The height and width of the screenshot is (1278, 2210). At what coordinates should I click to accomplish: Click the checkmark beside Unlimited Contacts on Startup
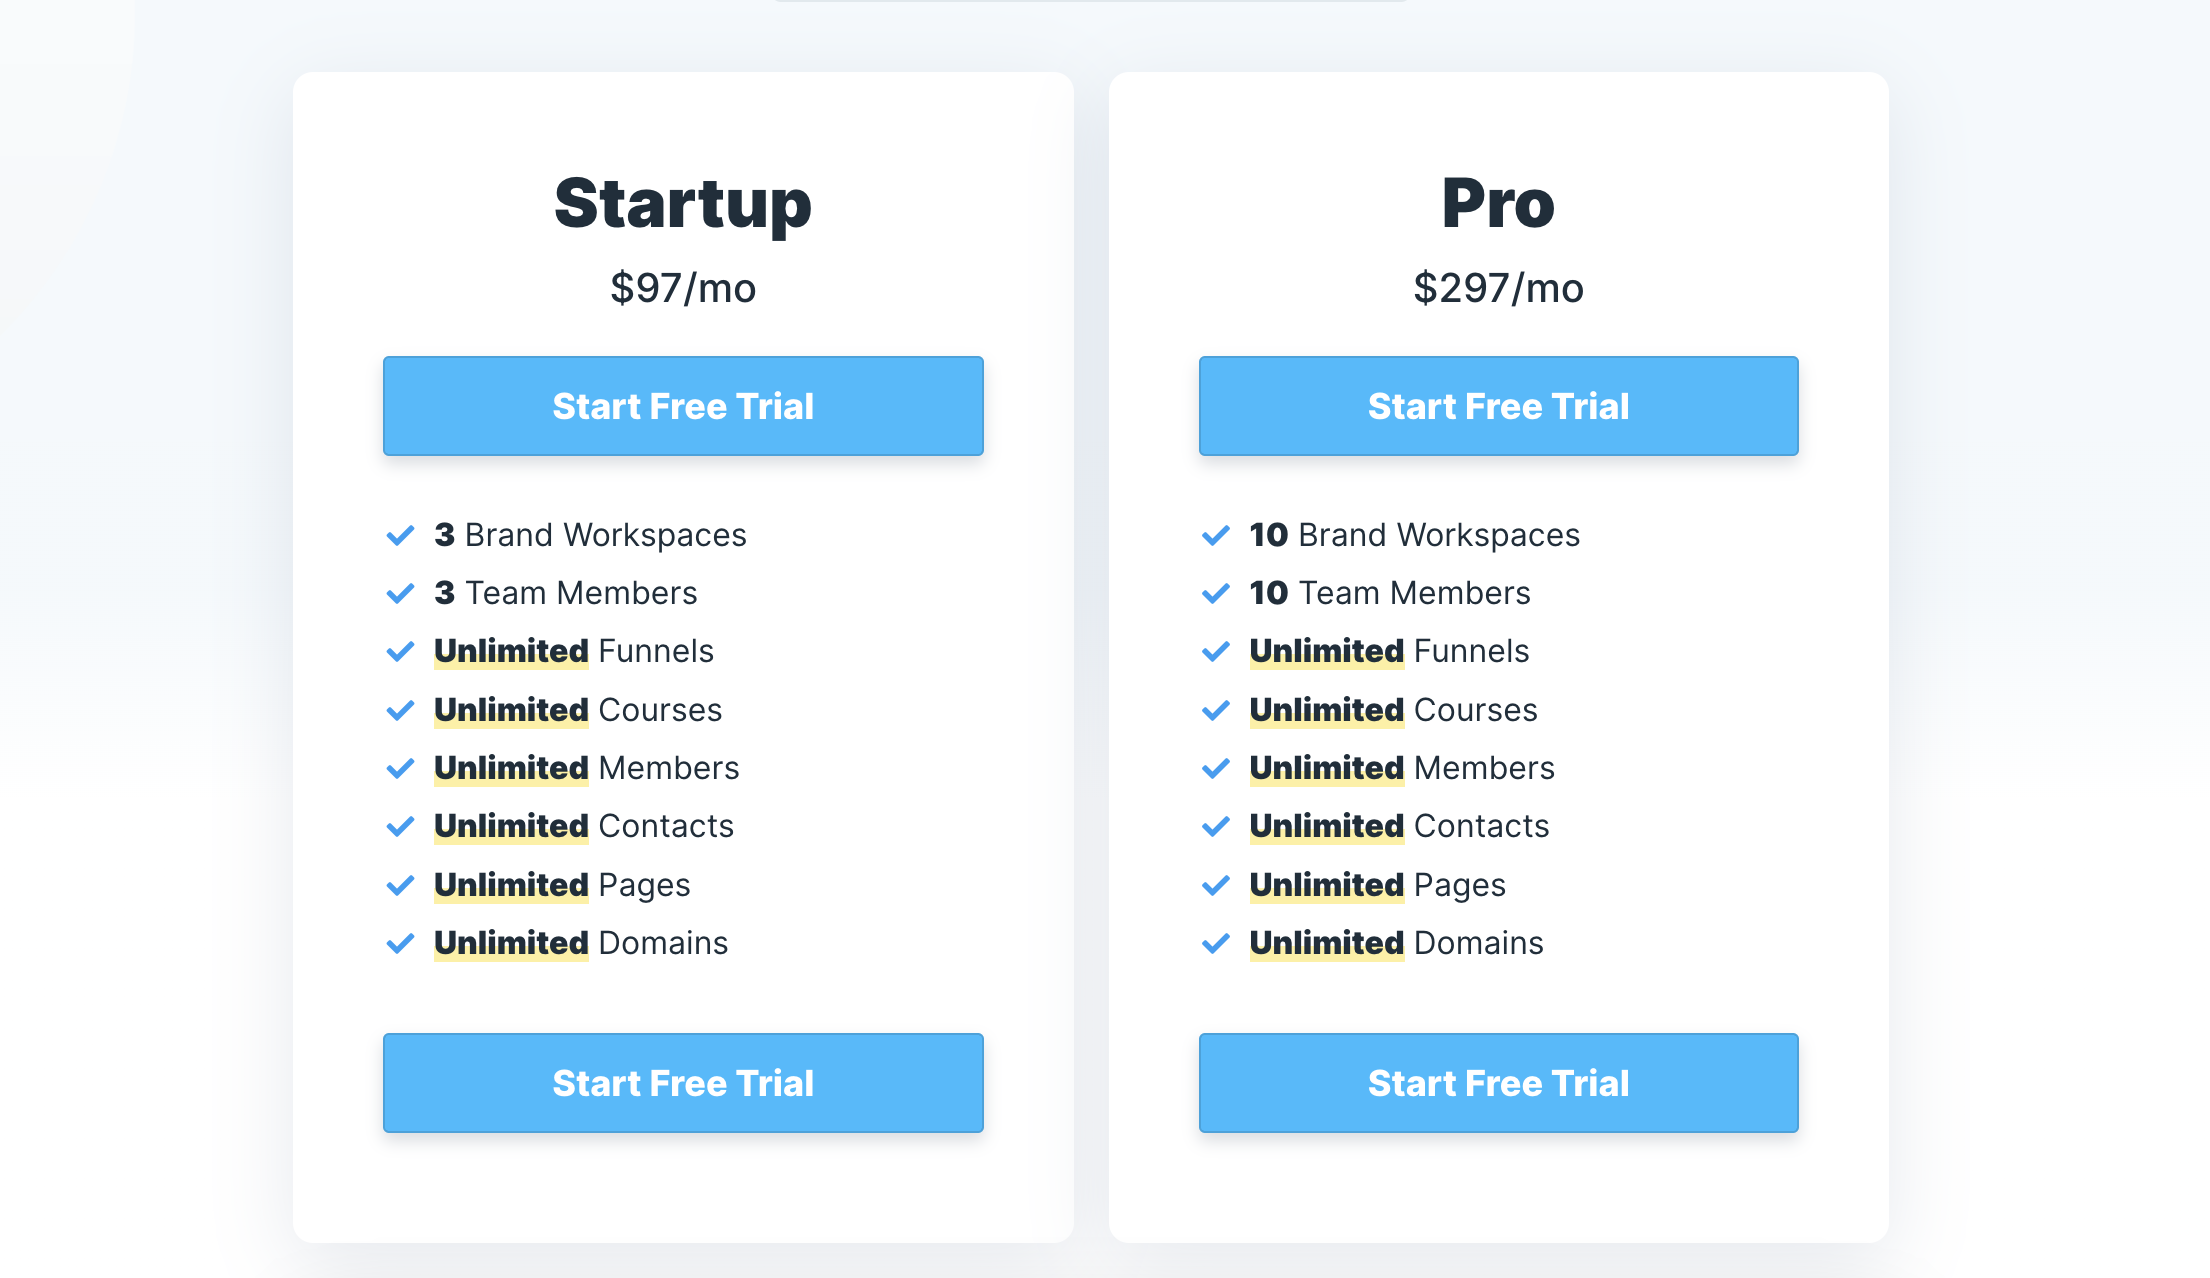[x=401, y=826]
